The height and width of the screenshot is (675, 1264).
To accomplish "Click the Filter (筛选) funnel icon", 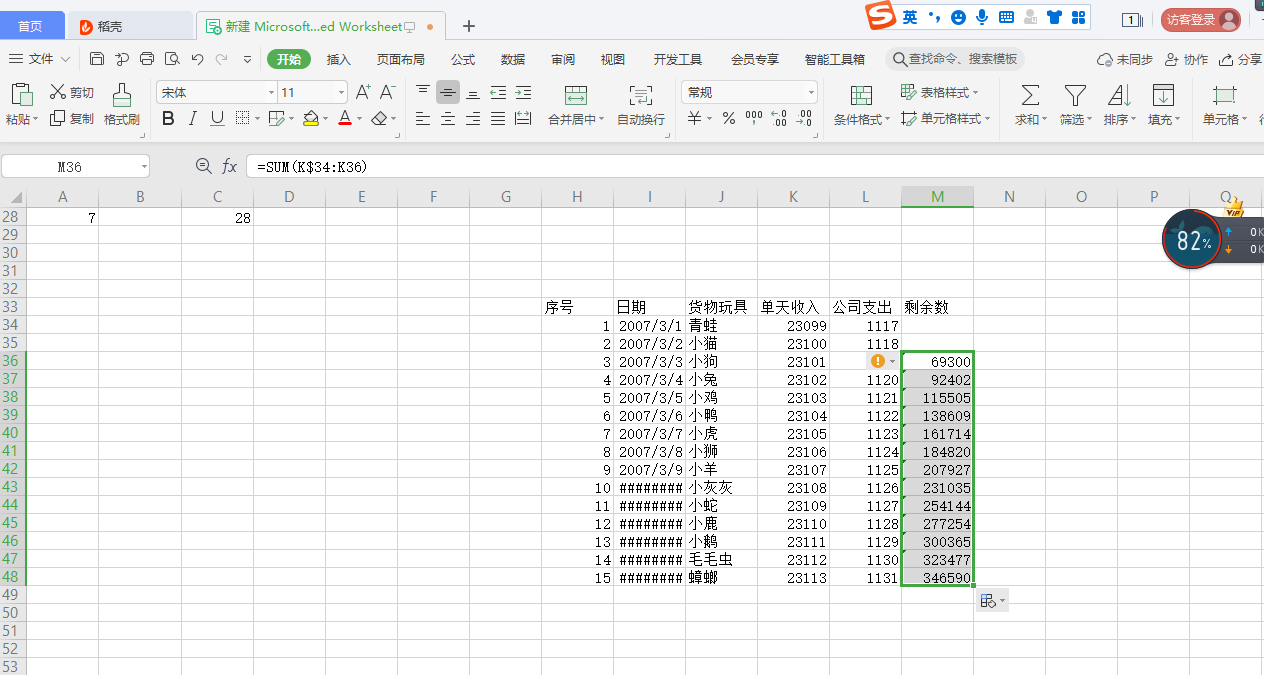I will pos(1075,95).
